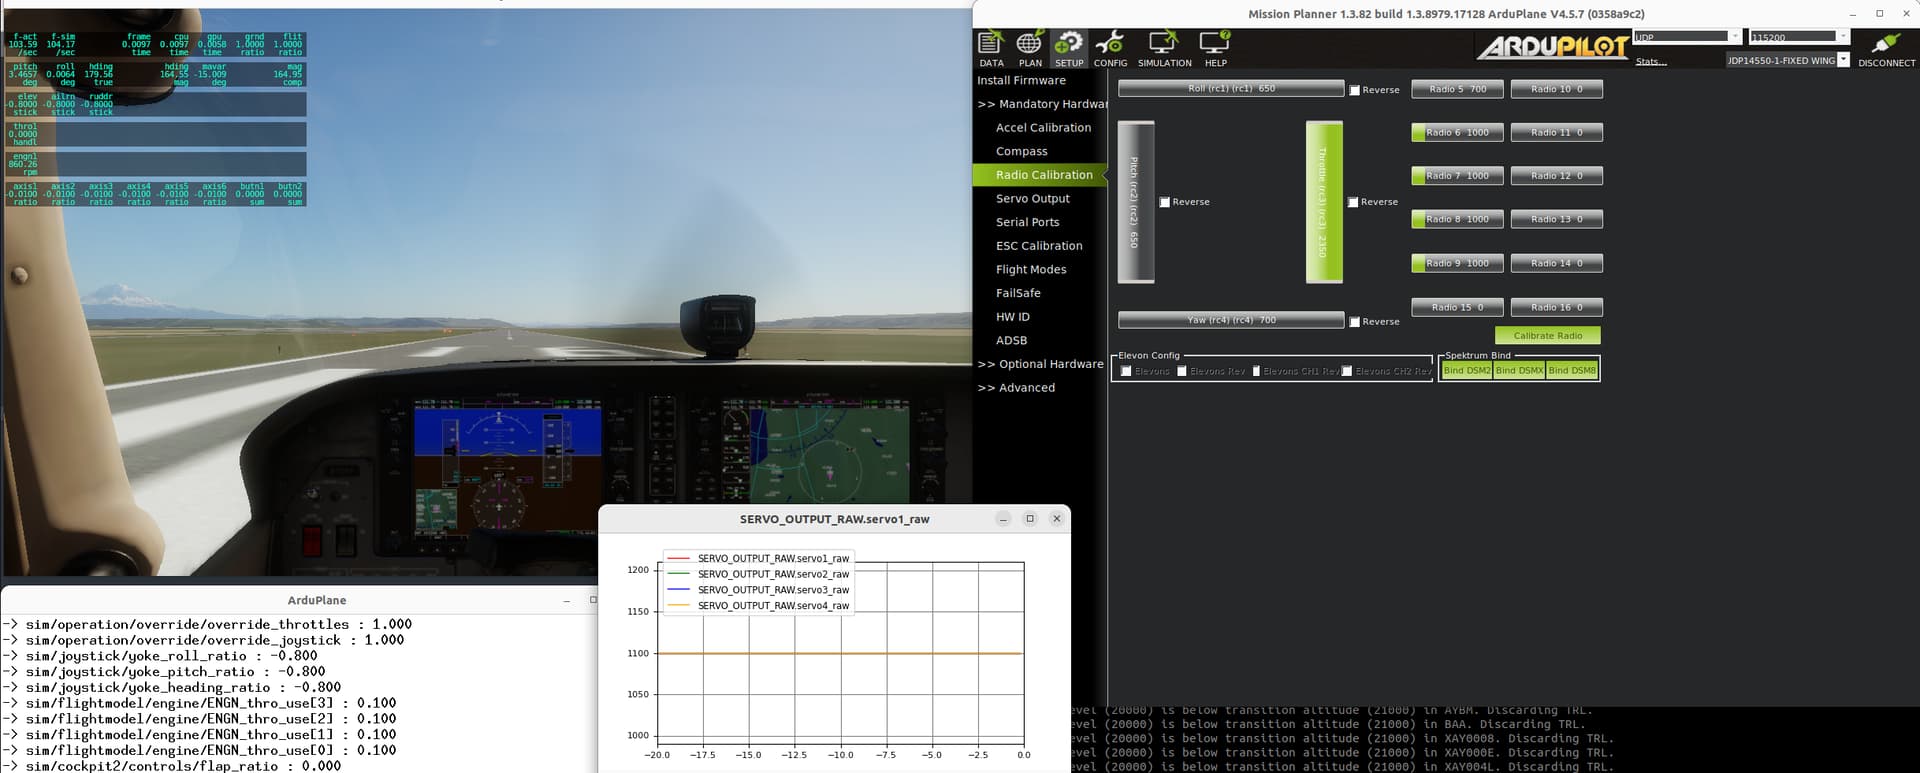
Task: Click the flap_ratio line in ArduPlane console
Action: click(x=172, y=766)
